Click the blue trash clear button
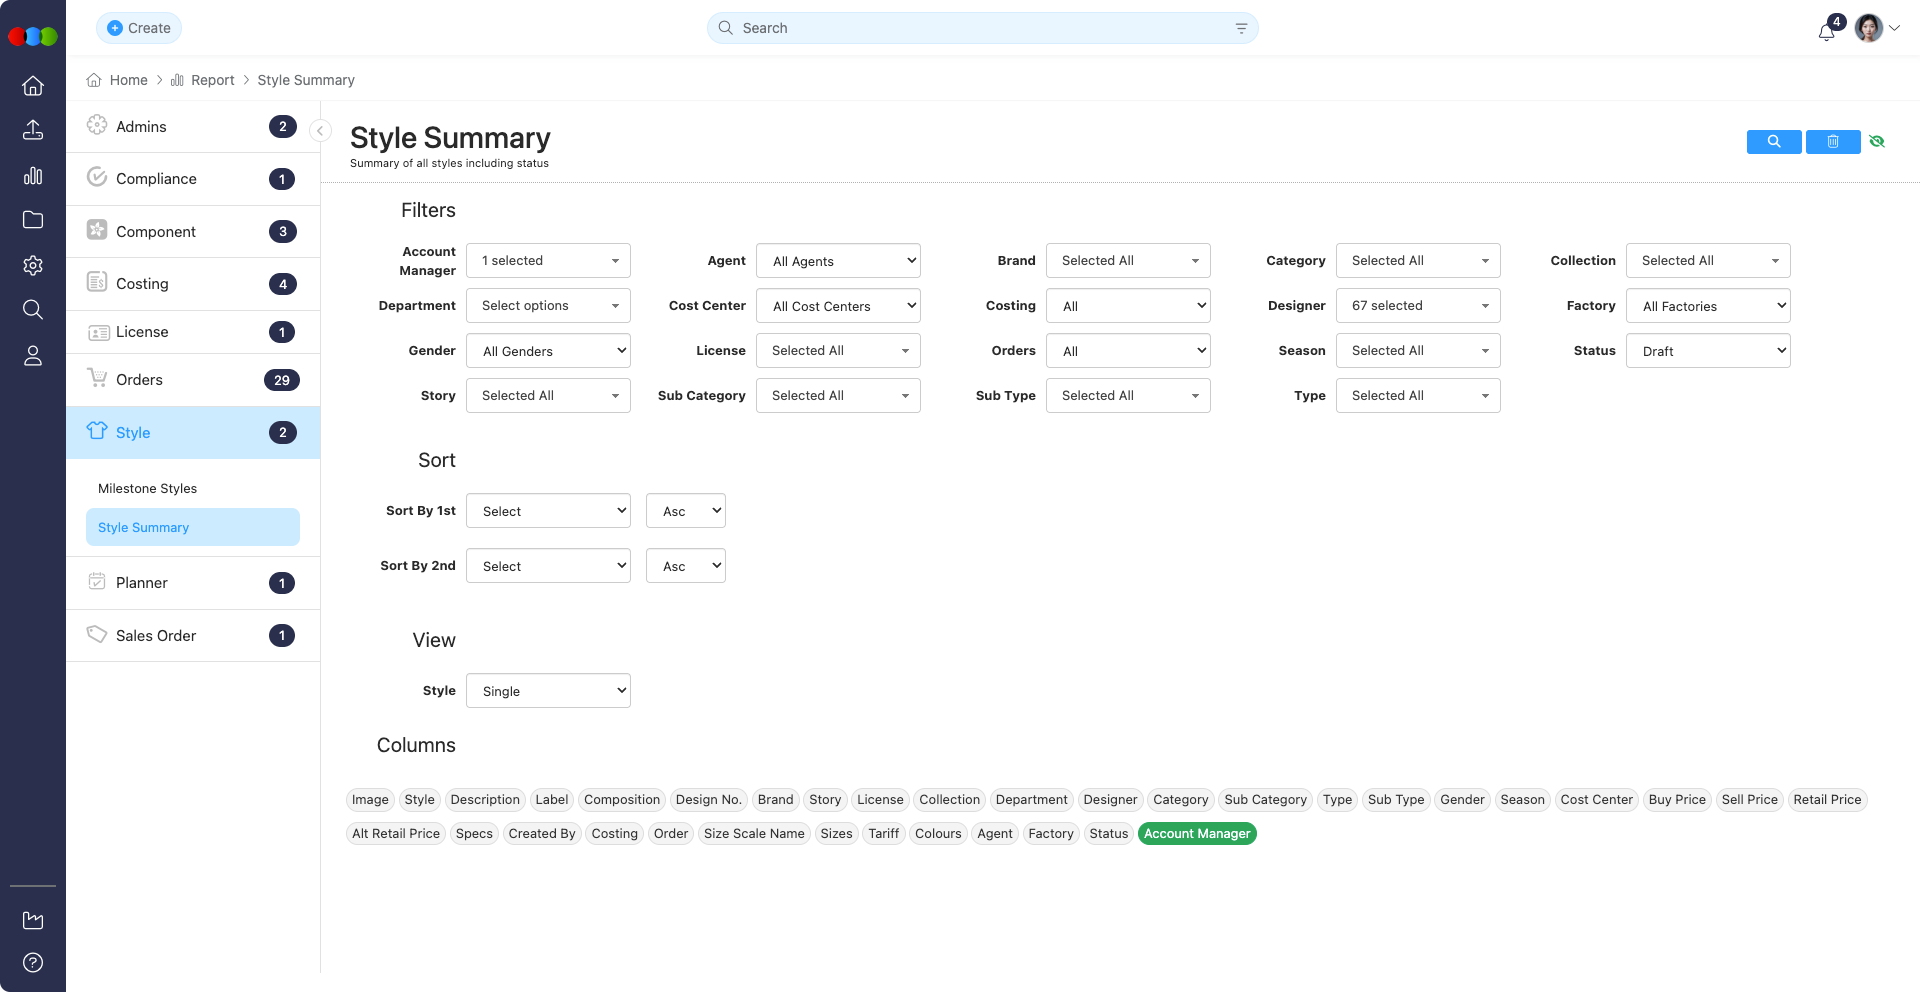 pos(1832,142)
